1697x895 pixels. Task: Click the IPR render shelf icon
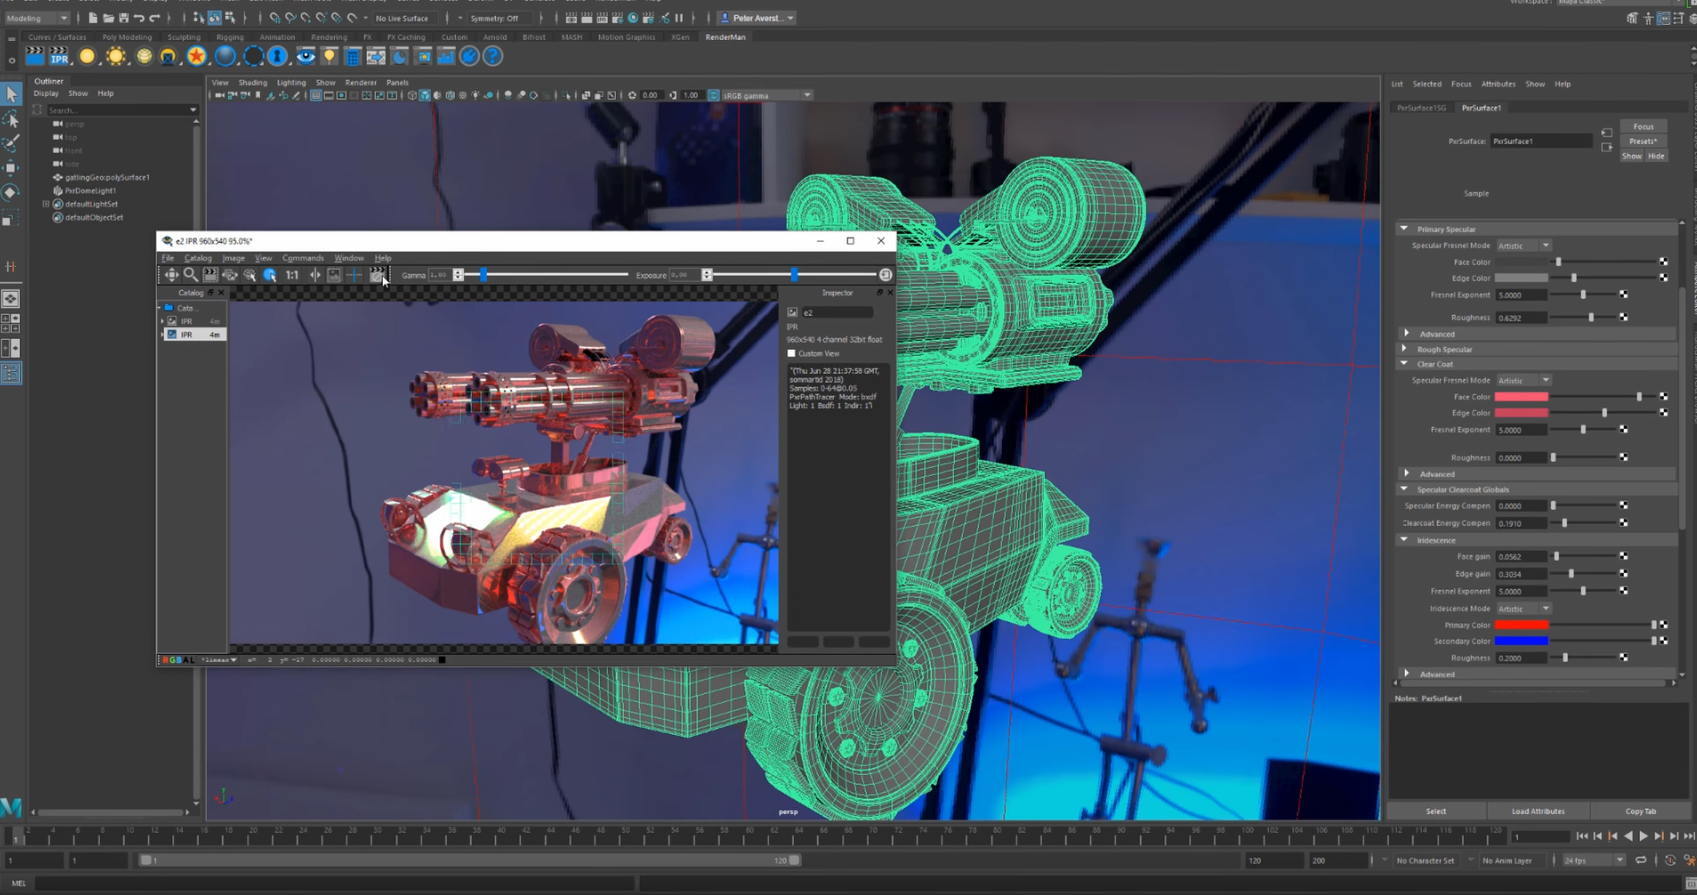(x=59, y=57)
